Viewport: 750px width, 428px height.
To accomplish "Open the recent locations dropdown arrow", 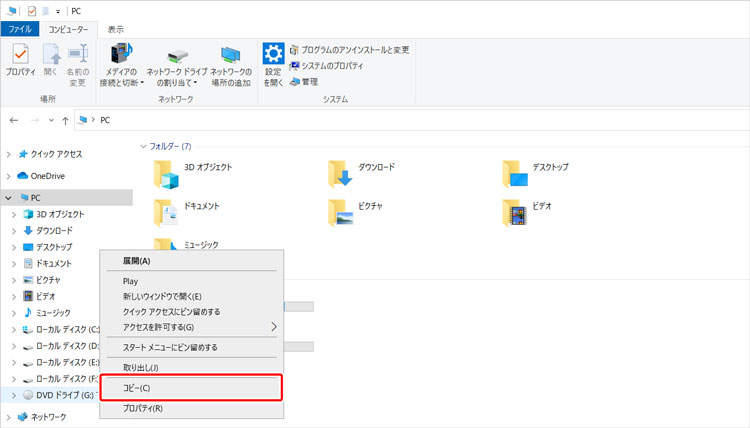I will tap(51, 121).
